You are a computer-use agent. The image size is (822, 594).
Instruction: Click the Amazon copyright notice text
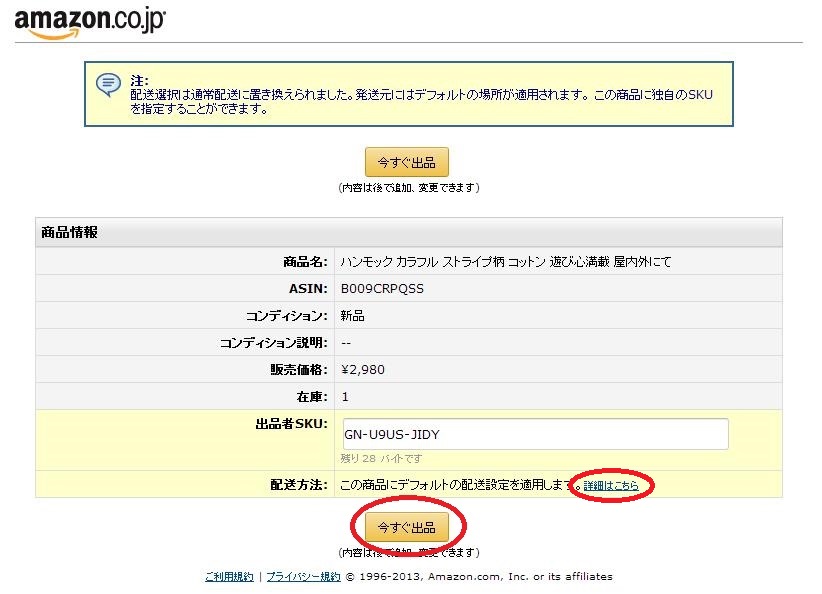[x=479, y=576]
